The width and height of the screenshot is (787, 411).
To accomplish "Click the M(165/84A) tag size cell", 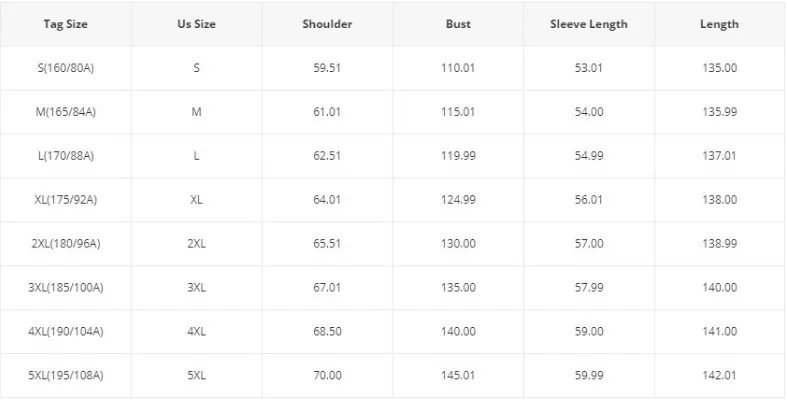I will pyautogui.click(x=65, y=112).
